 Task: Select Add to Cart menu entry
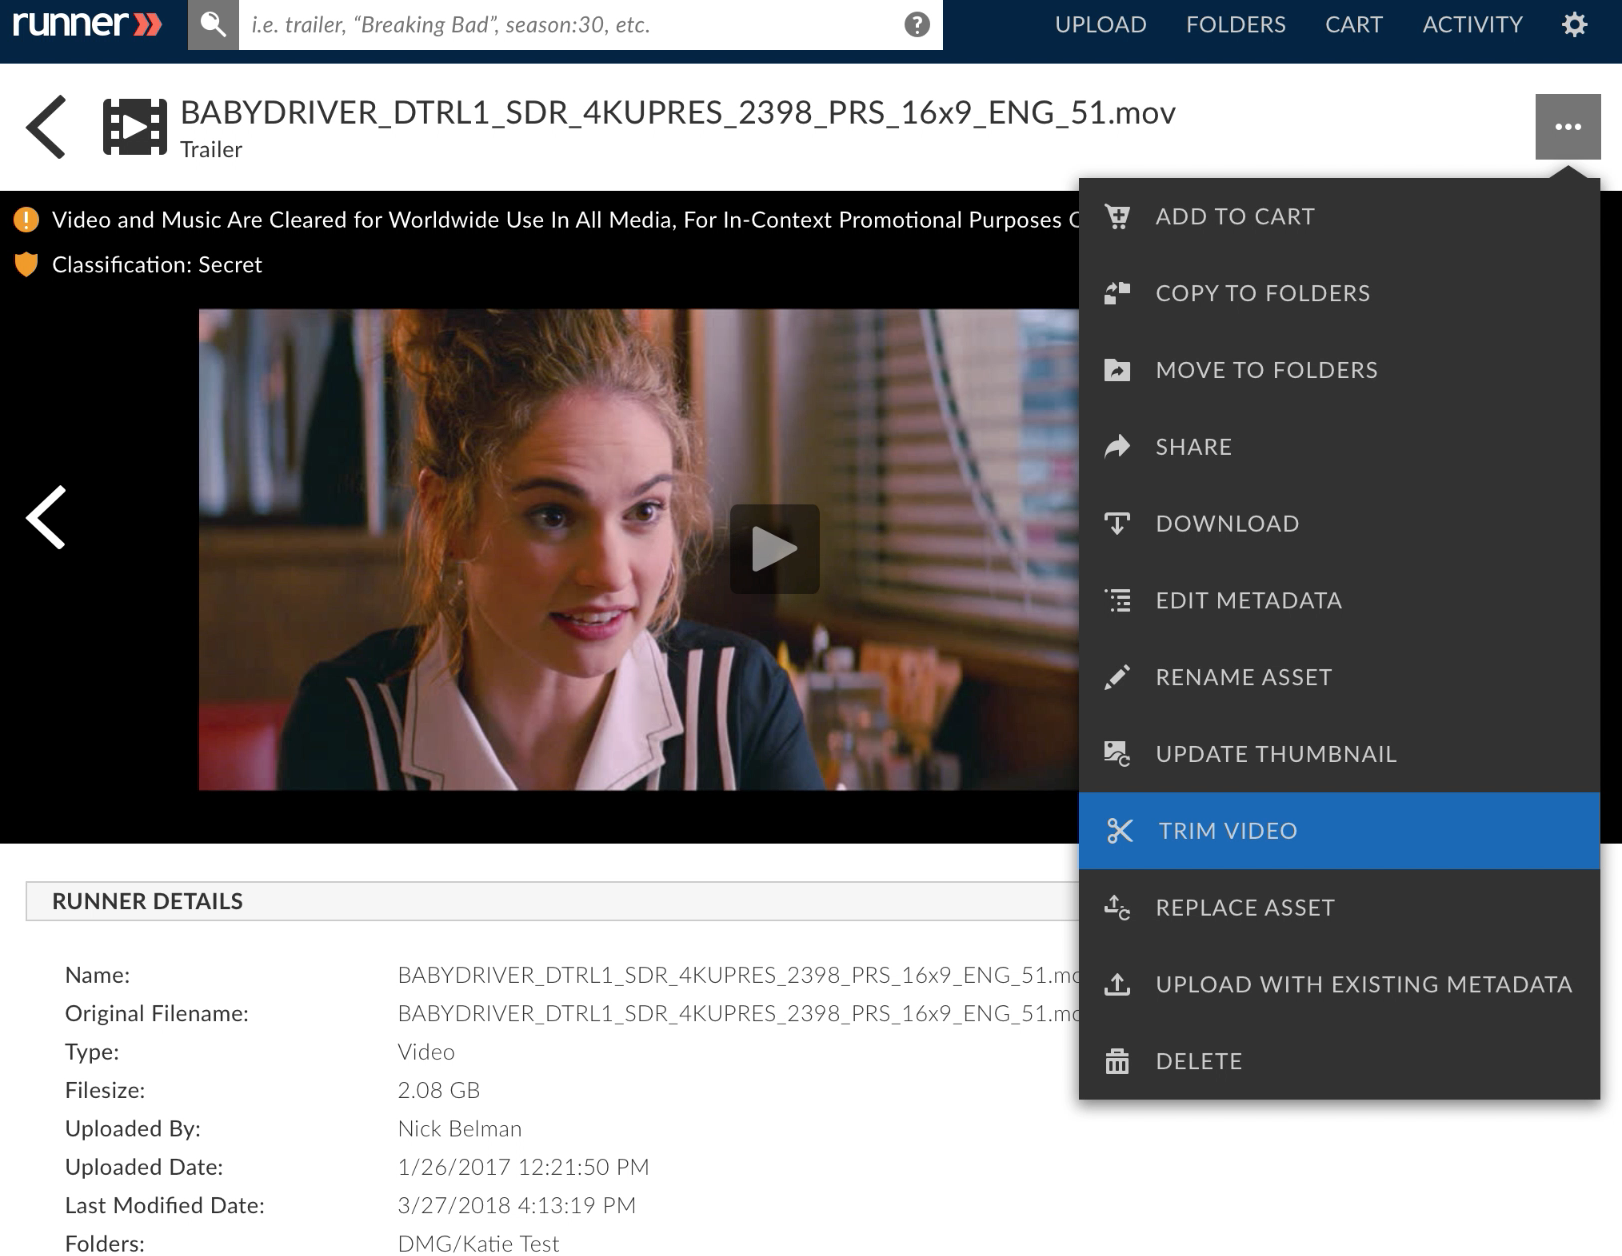point(1339,216)
